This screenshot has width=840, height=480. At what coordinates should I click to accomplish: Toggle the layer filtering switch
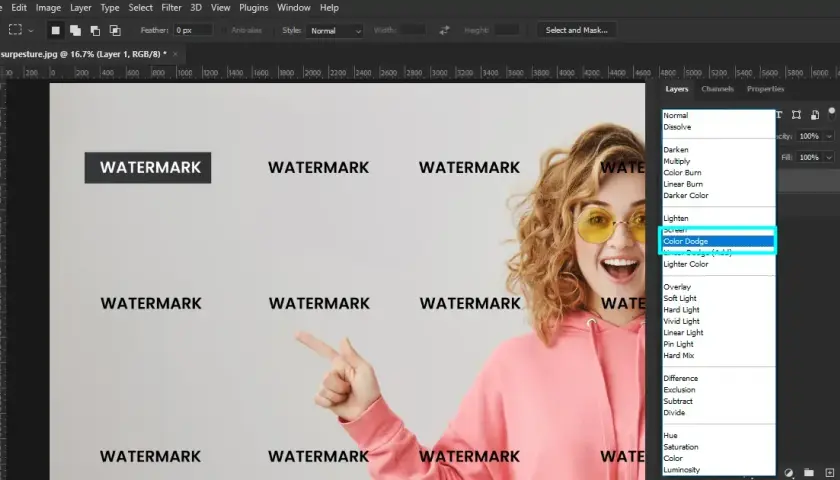pyautogui.click(x=832, y=113)
